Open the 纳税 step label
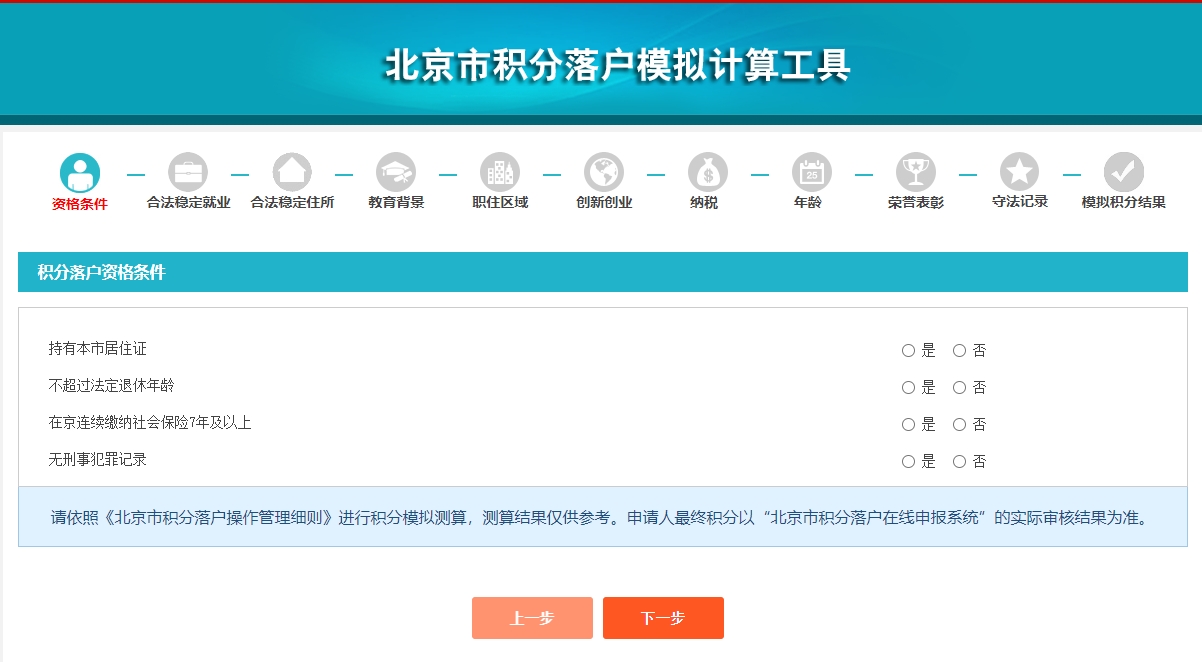Screen dimensions: 1202x662 coord(704,203)
